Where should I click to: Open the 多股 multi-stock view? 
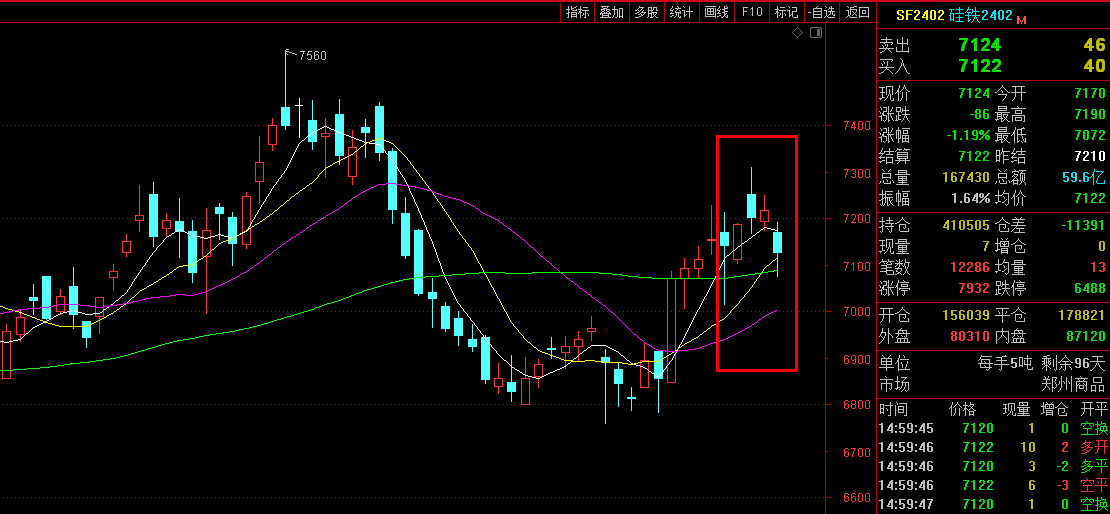[x=646, y=12]
